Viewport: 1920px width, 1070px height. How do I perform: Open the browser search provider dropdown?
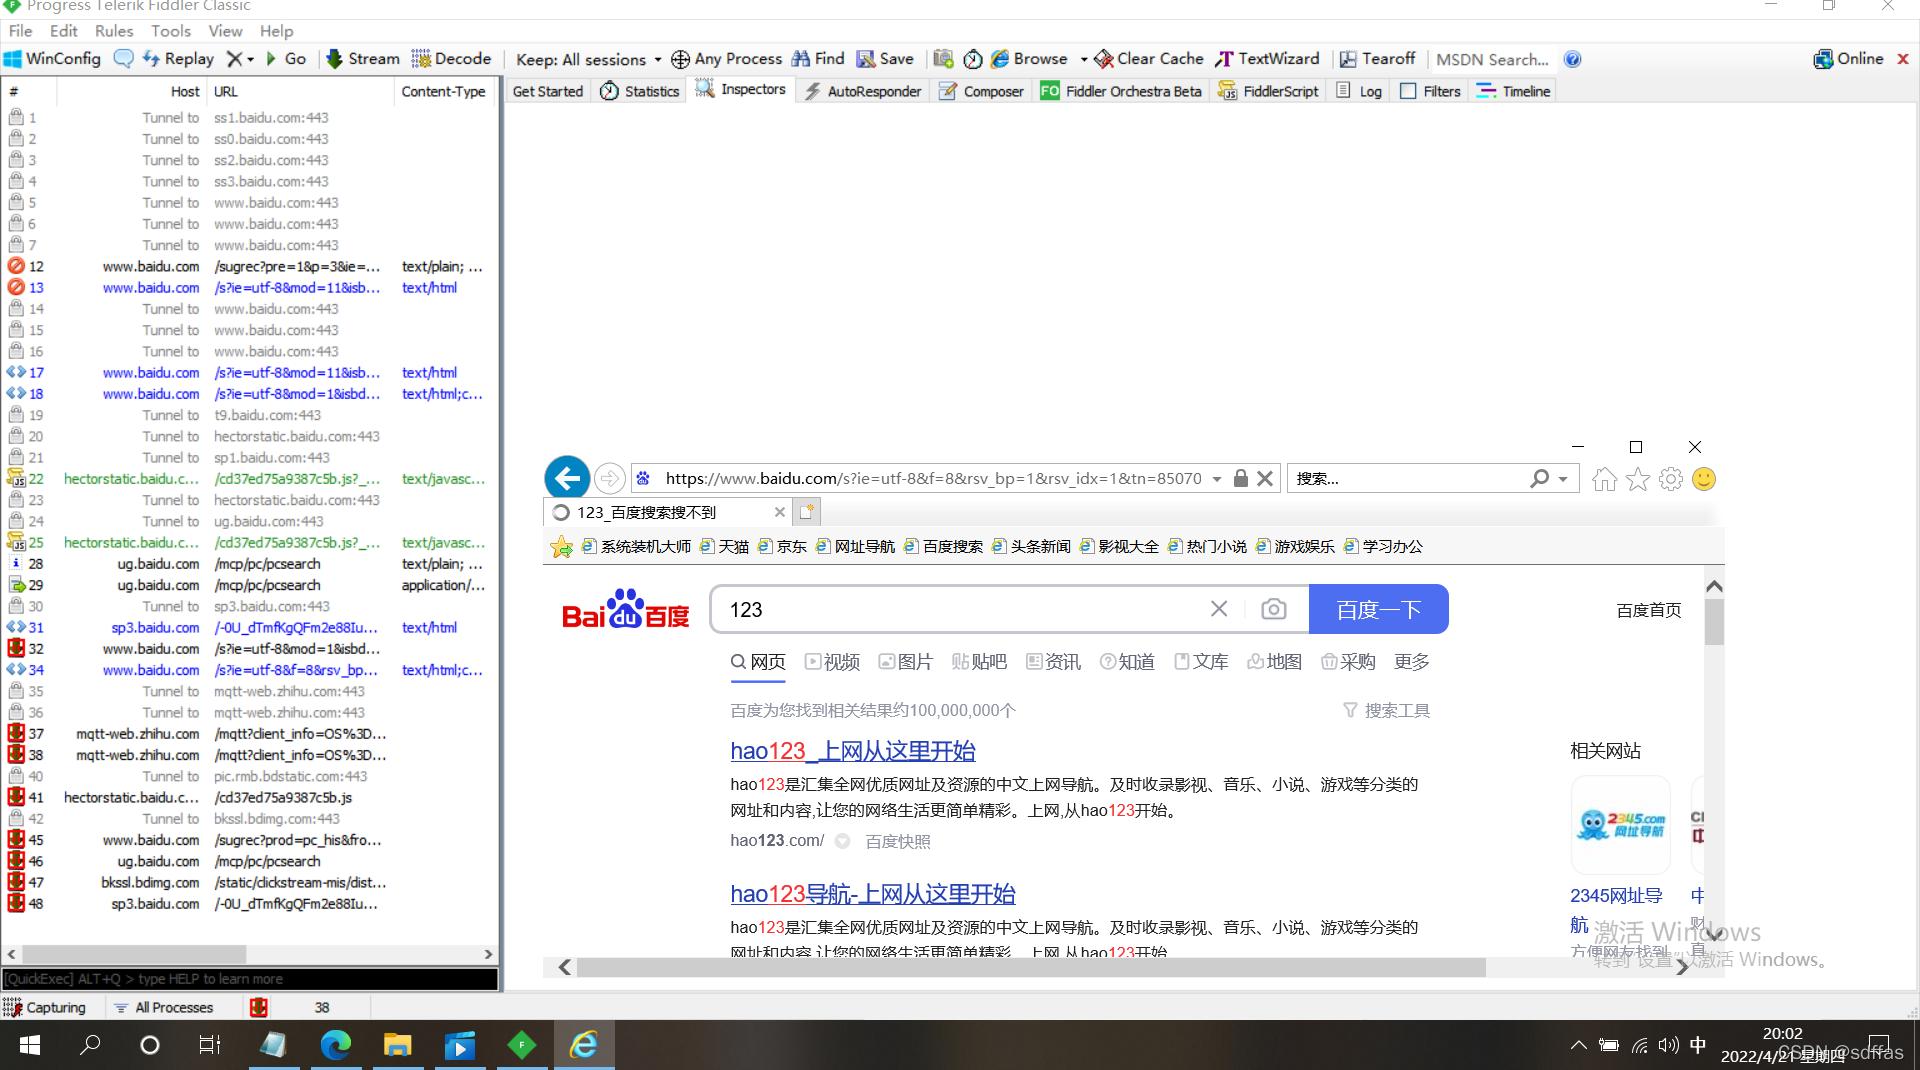1563,479
